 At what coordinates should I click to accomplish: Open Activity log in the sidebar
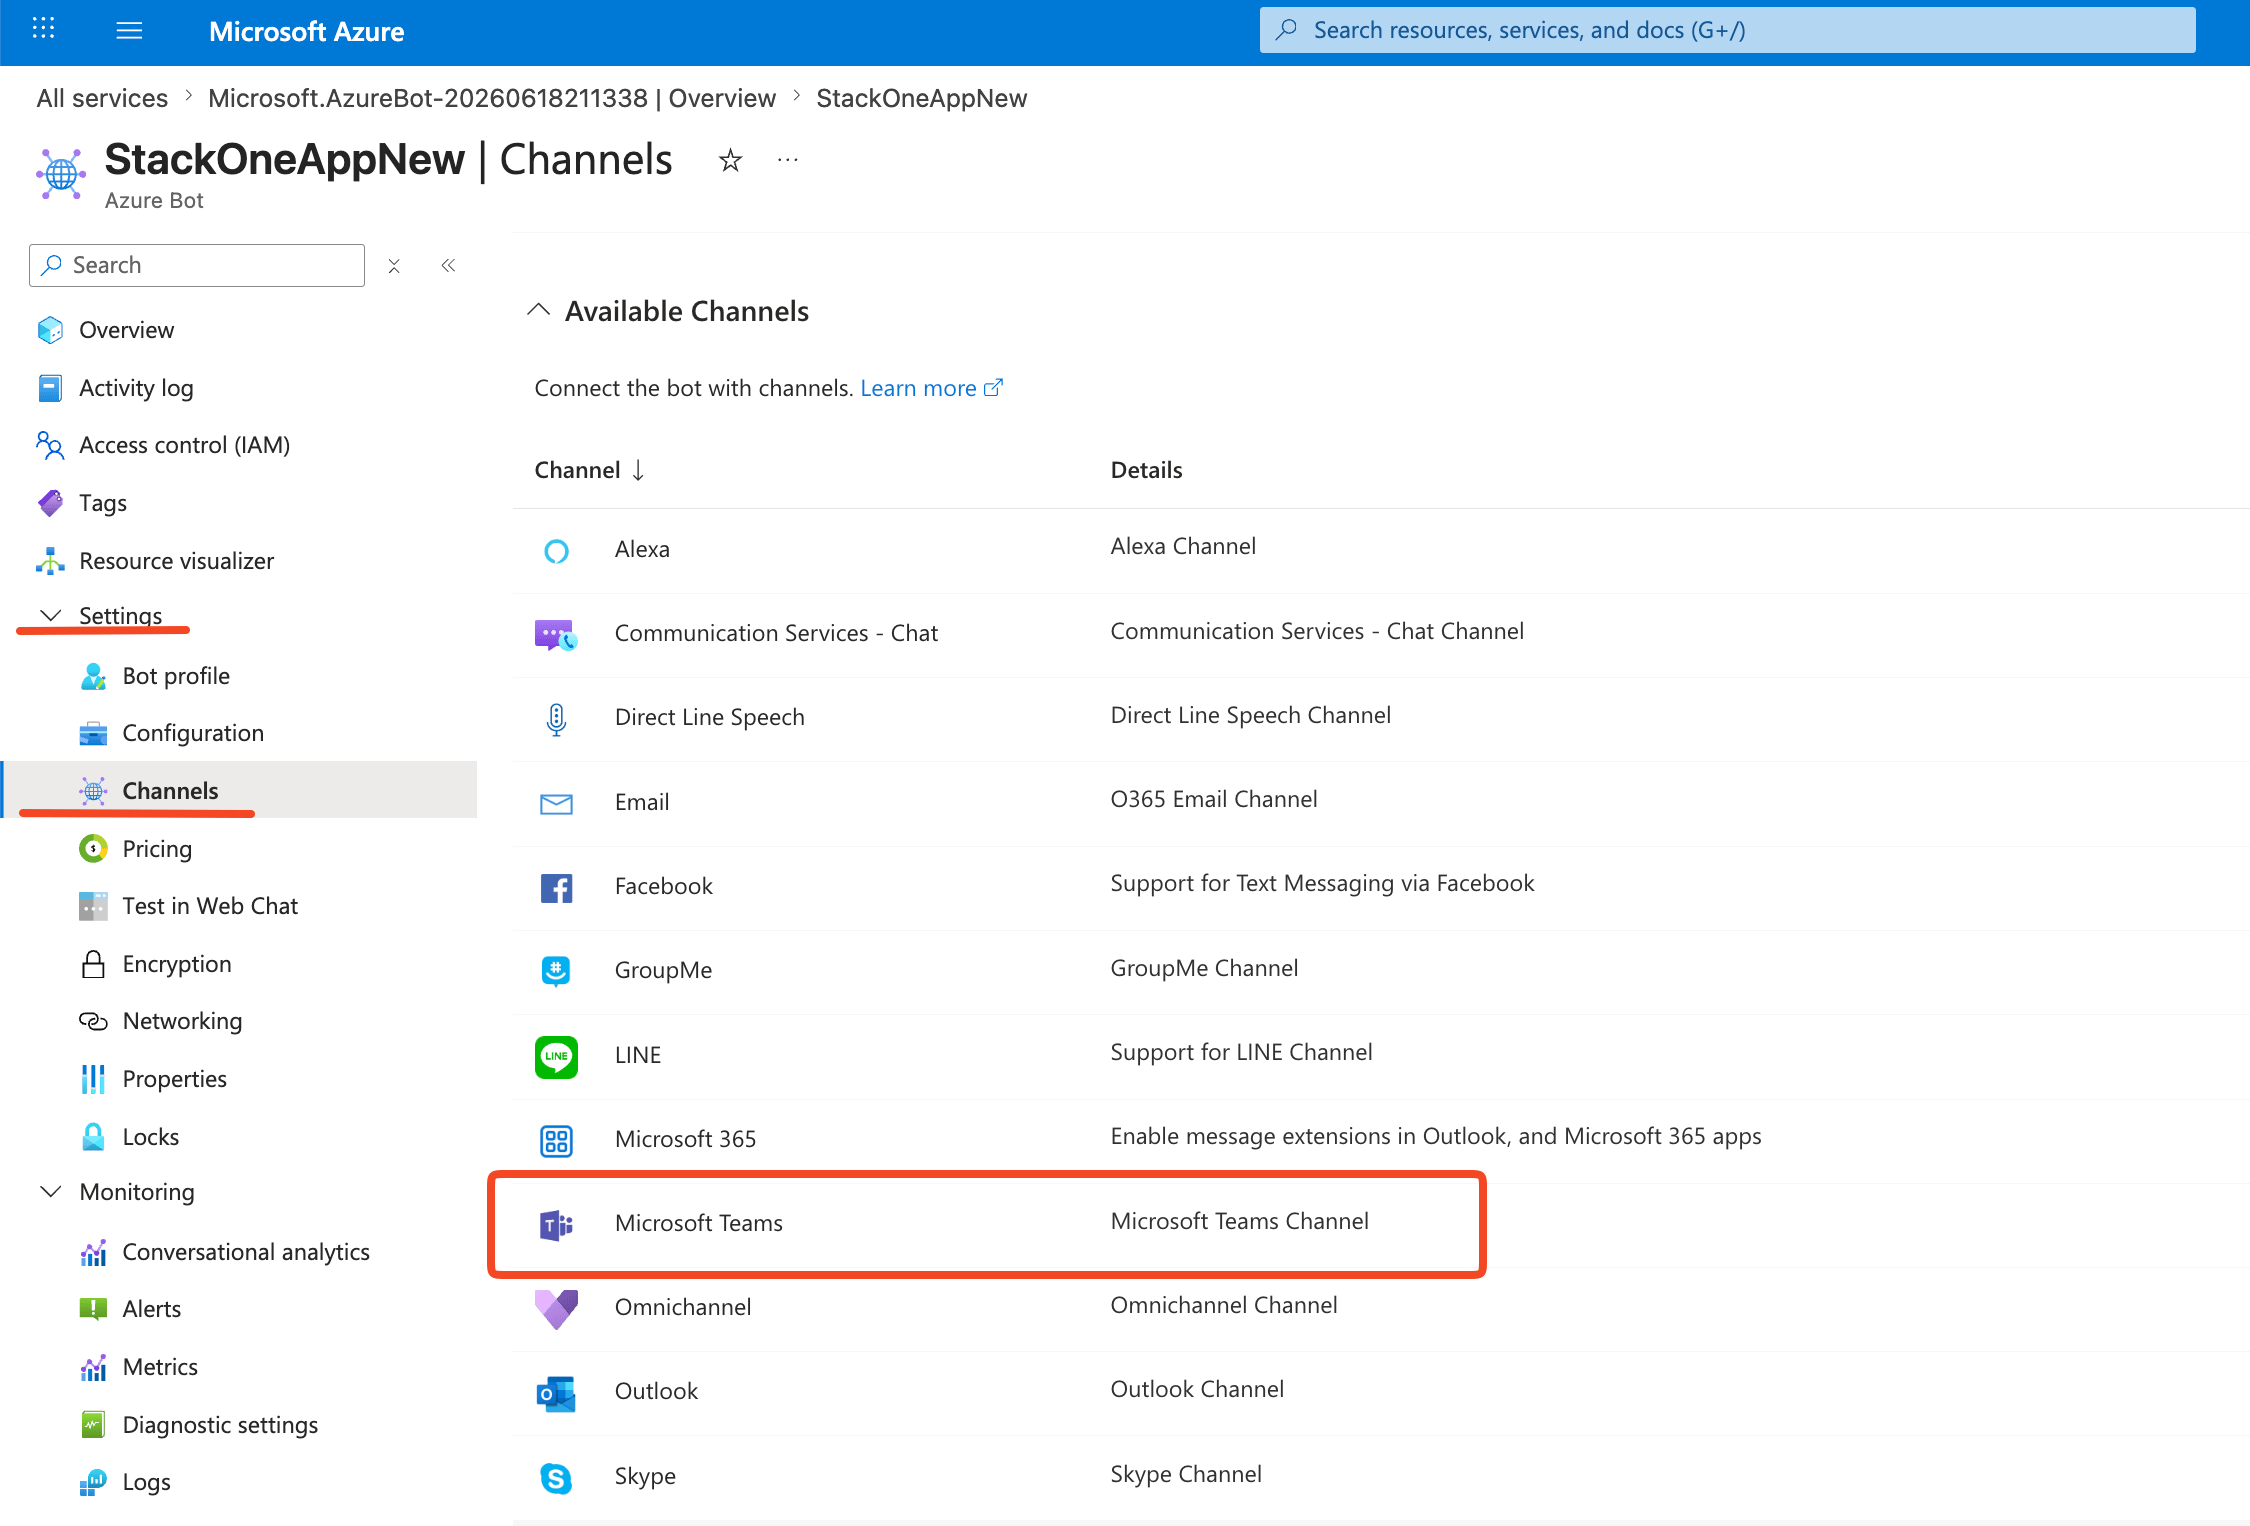[137, 388]
